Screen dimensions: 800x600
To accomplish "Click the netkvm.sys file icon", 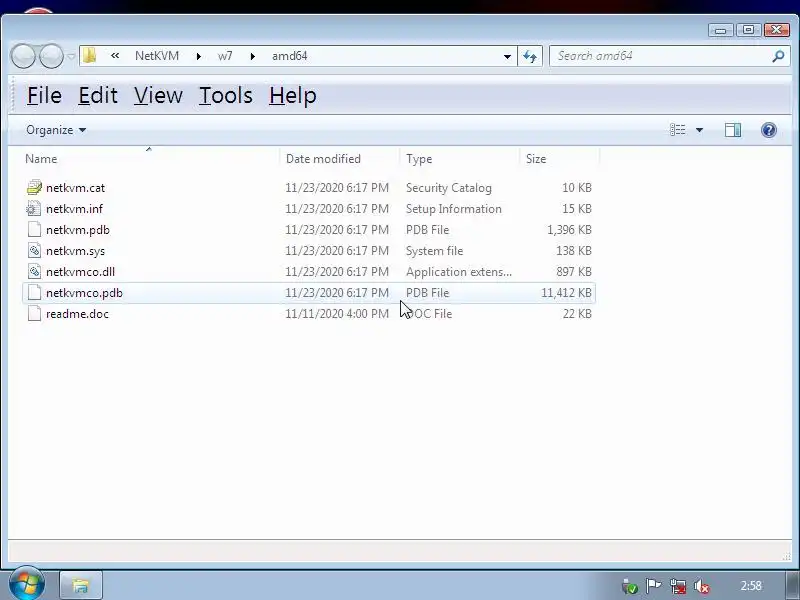I will [x=34, y=251].
